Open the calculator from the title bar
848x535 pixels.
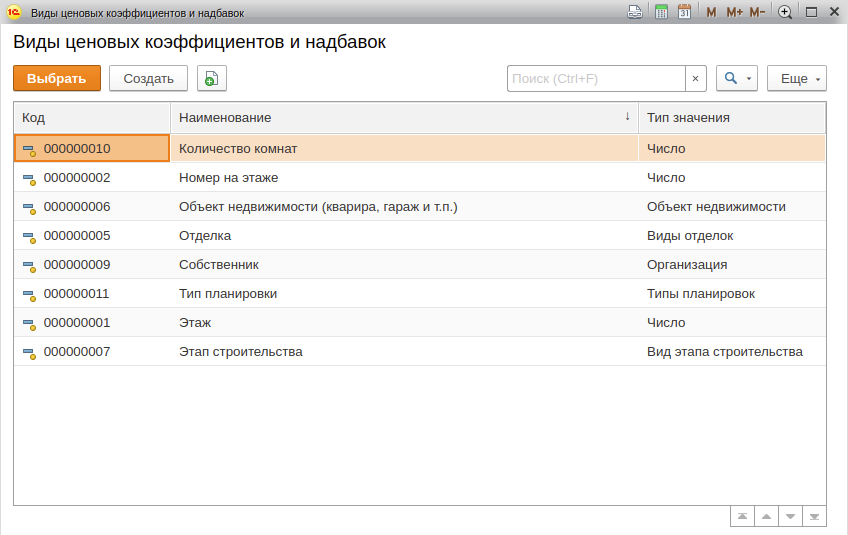pyautogui.click(x=661, y=12)
